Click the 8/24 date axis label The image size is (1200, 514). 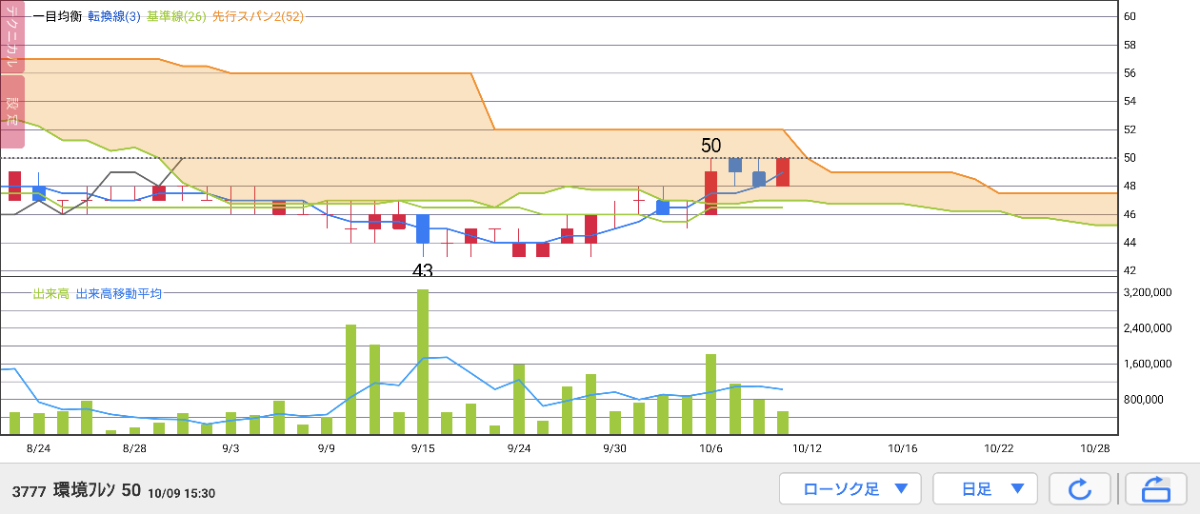tap(38, 450)
